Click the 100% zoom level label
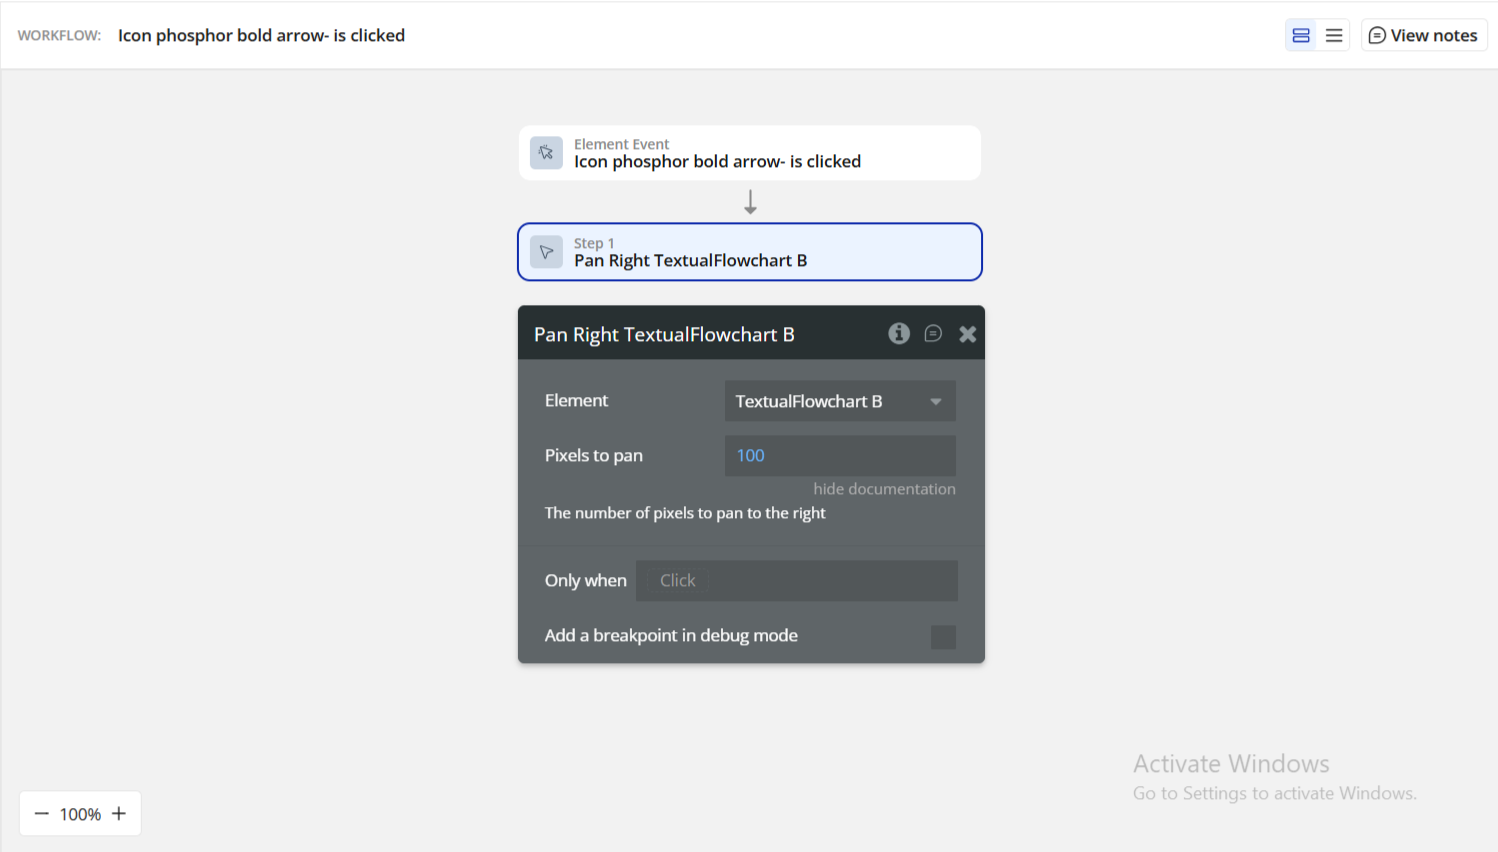The height and width of the screenshot is (852, 1498). tap(80, 815)
